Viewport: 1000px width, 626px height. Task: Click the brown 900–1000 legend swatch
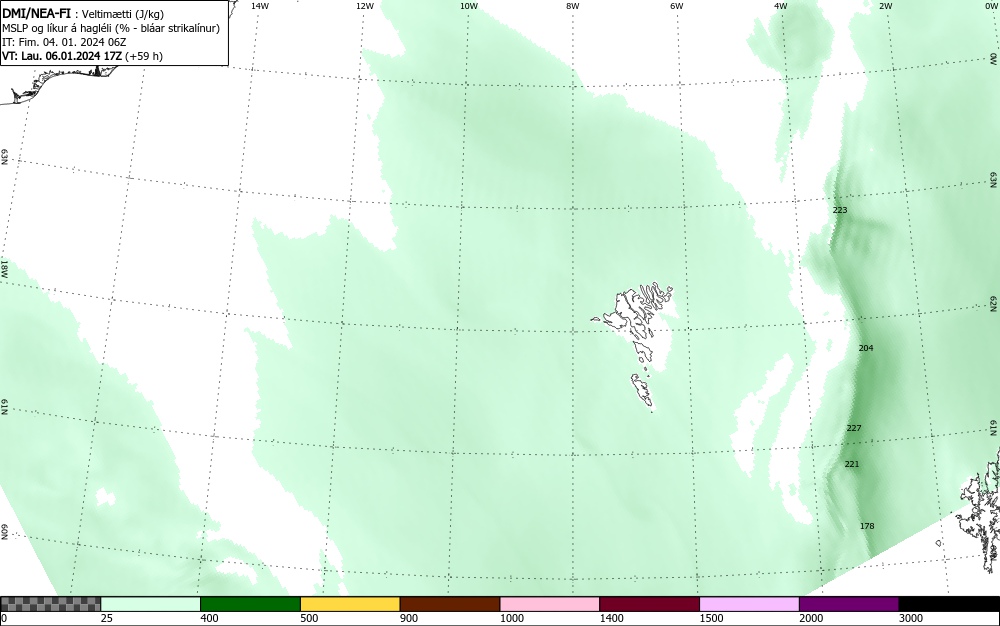[450, 604]
